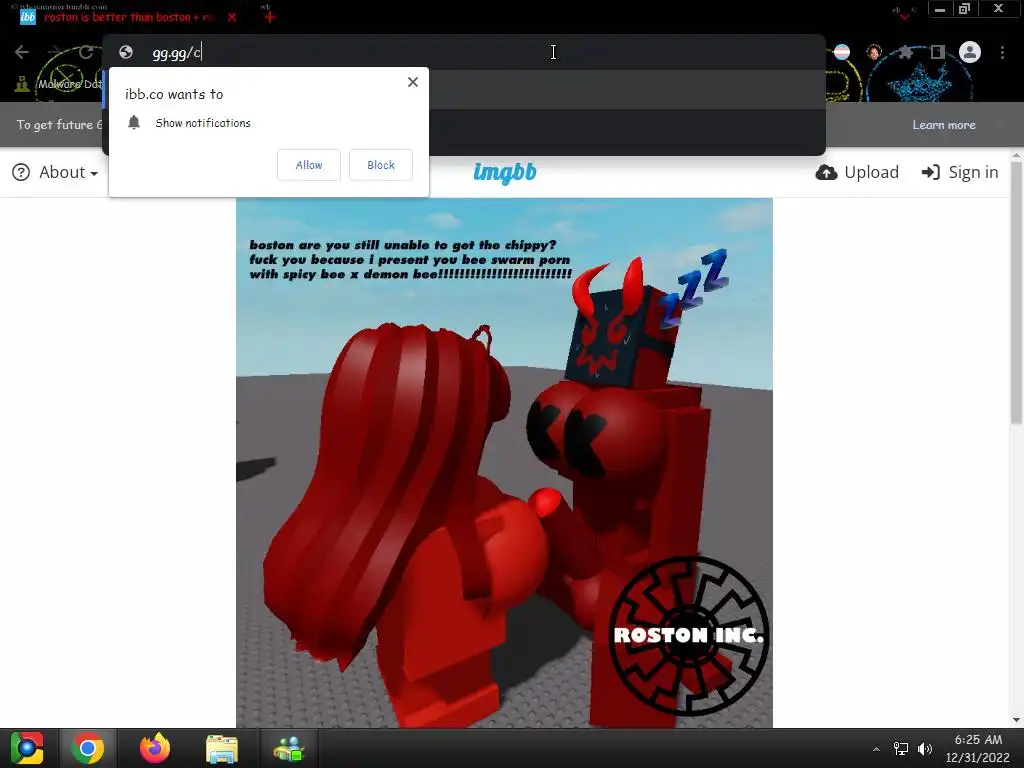Go back with the browser back arrow
The width and height of the screenshot is (1024, 768).
[22, 52]
